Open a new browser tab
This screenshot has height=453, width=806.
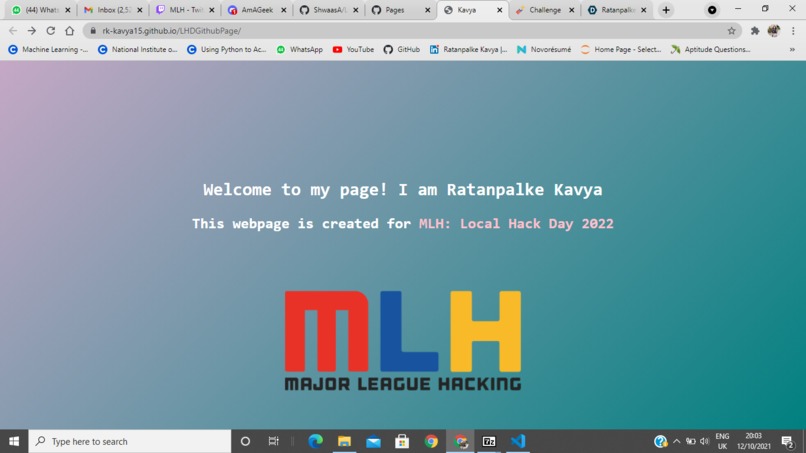pyautogui.click(x=666, y=10)
